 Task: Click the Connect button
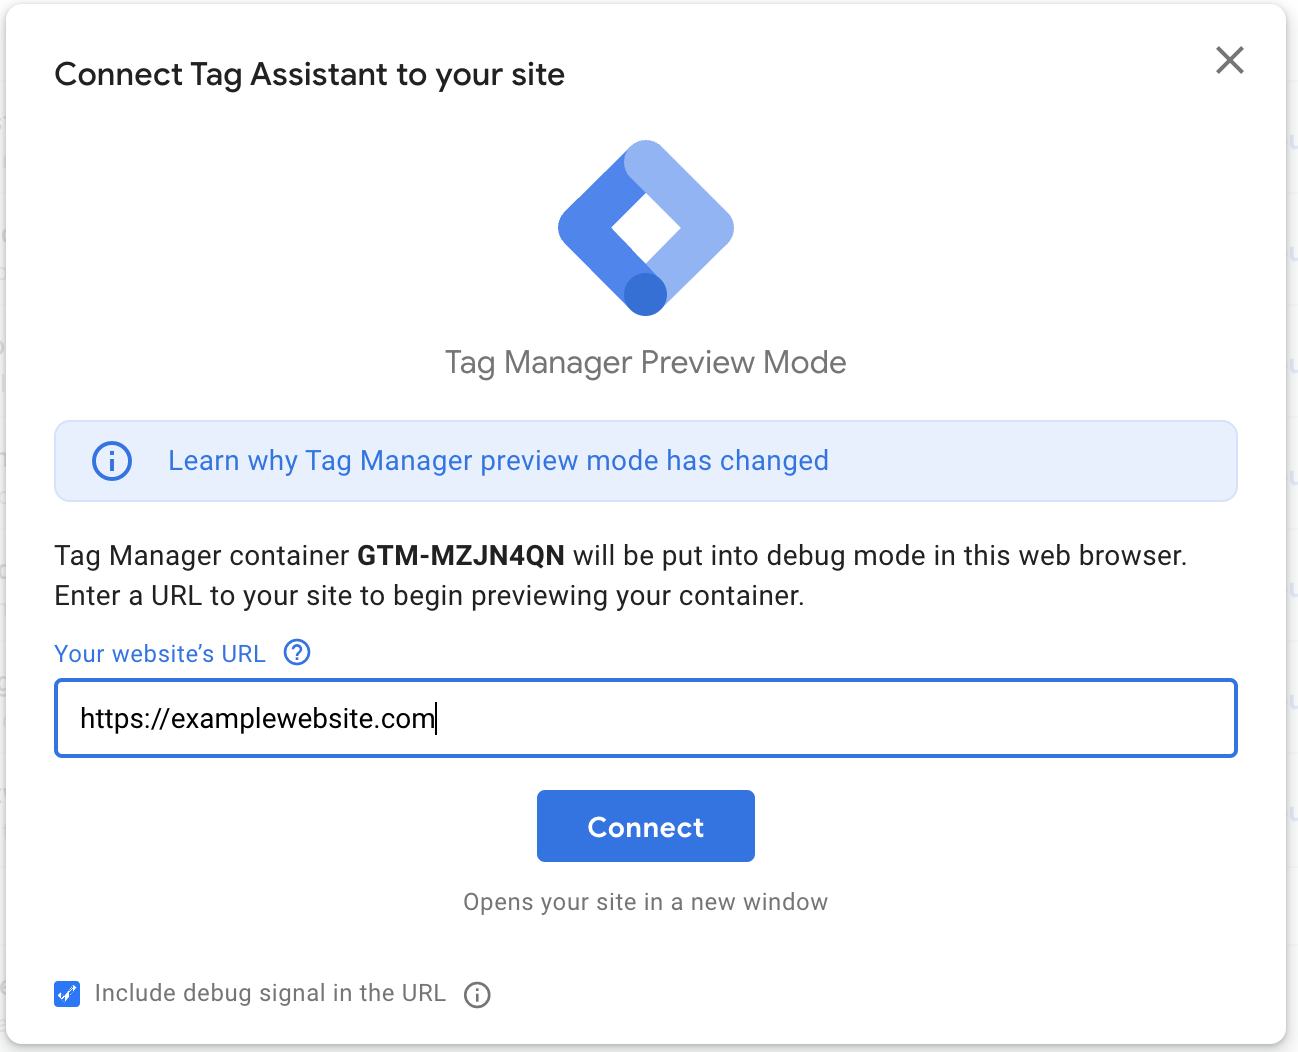click(645, 826)
